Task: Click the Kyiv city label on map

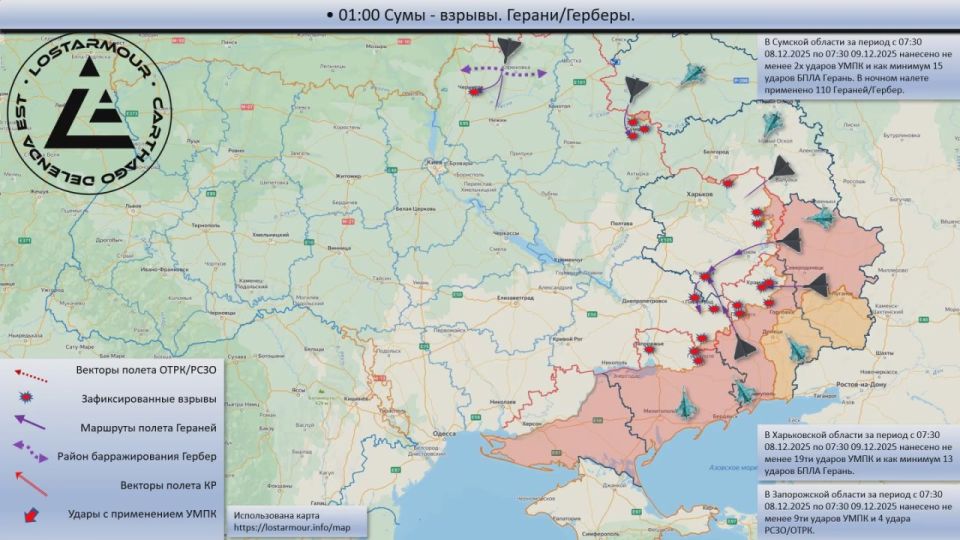Action: coord(433,162)
